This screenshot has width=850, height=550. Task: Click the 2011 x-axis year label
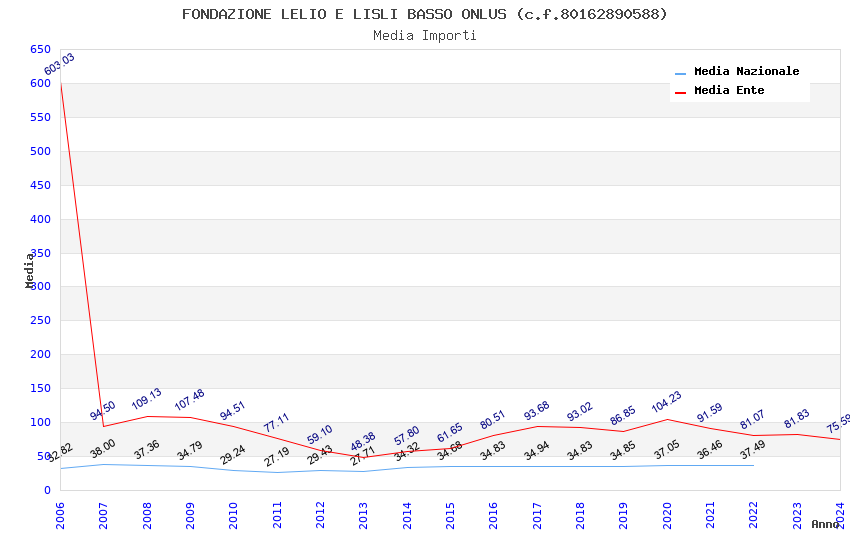pyautogui.click(x=277, y=516)
